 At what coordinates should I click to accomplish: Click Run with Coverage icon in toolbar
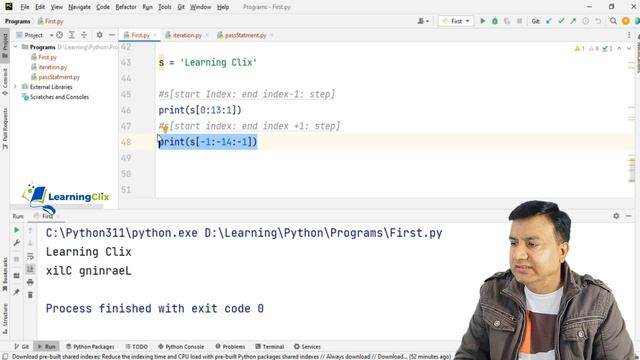507,21
